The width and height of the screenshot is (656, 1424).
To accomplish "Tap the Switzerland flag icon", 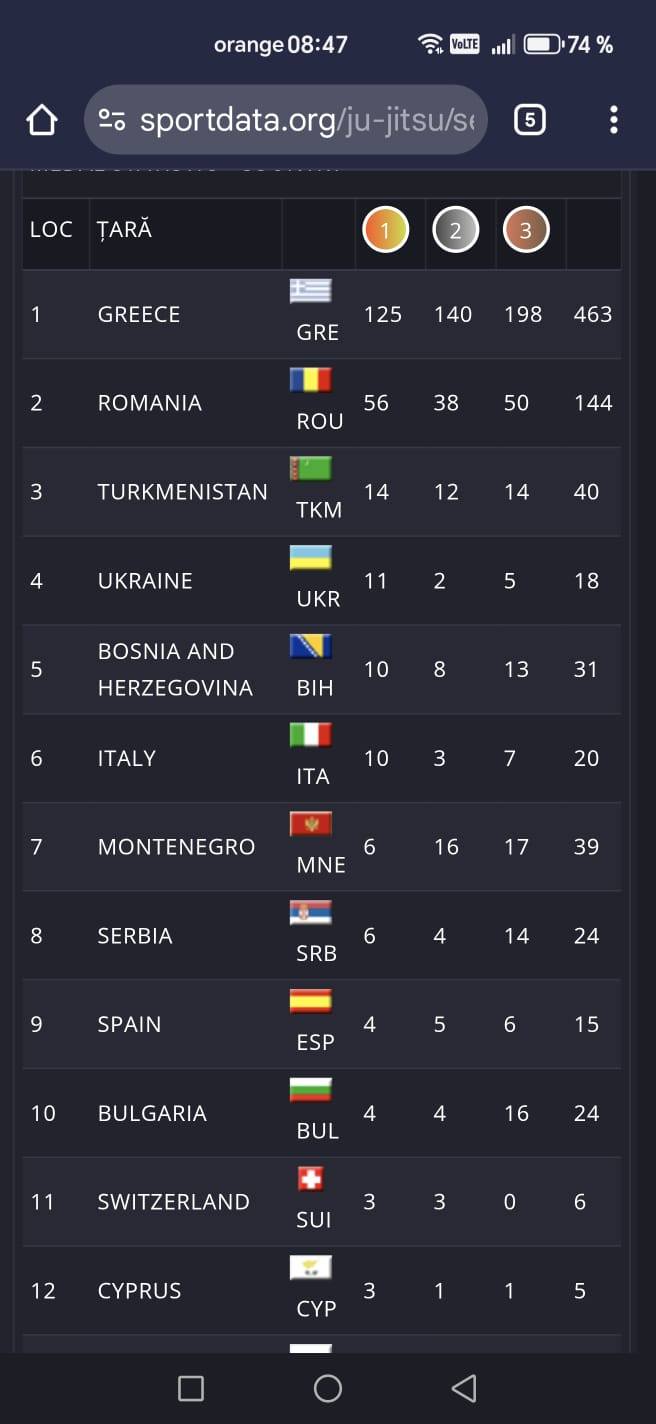I will pyautogui.click(x=310, y=1180).
